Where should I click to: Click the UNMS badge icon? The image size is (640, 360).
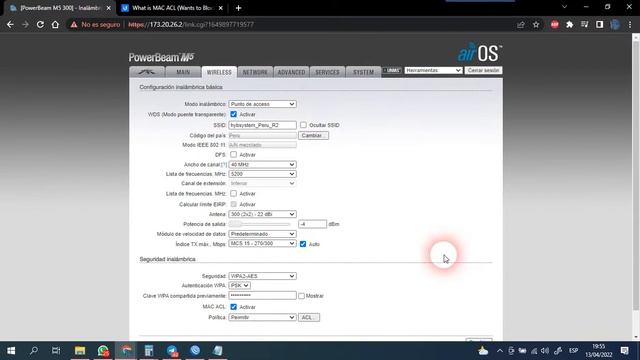[x=392, y=71]
